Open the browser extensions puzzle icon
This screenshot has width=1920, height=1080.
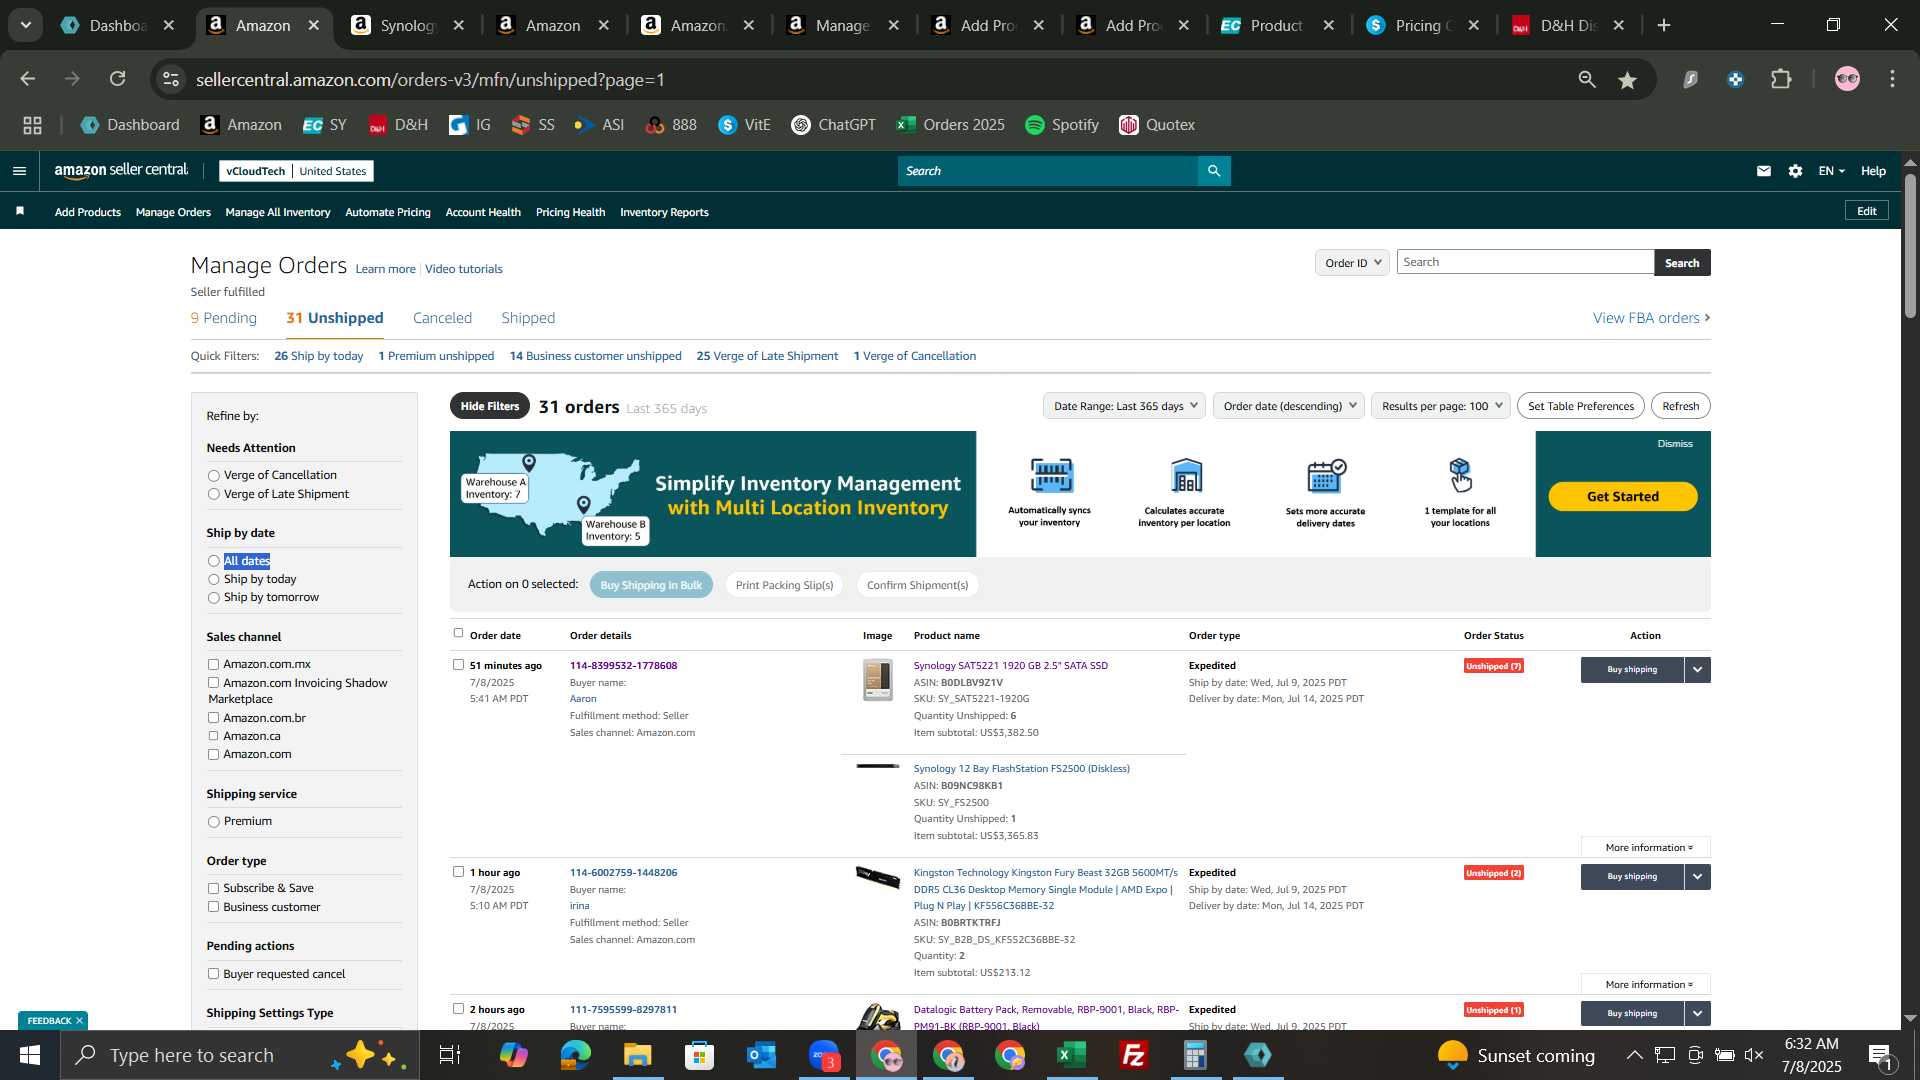tap(1782, 79)
